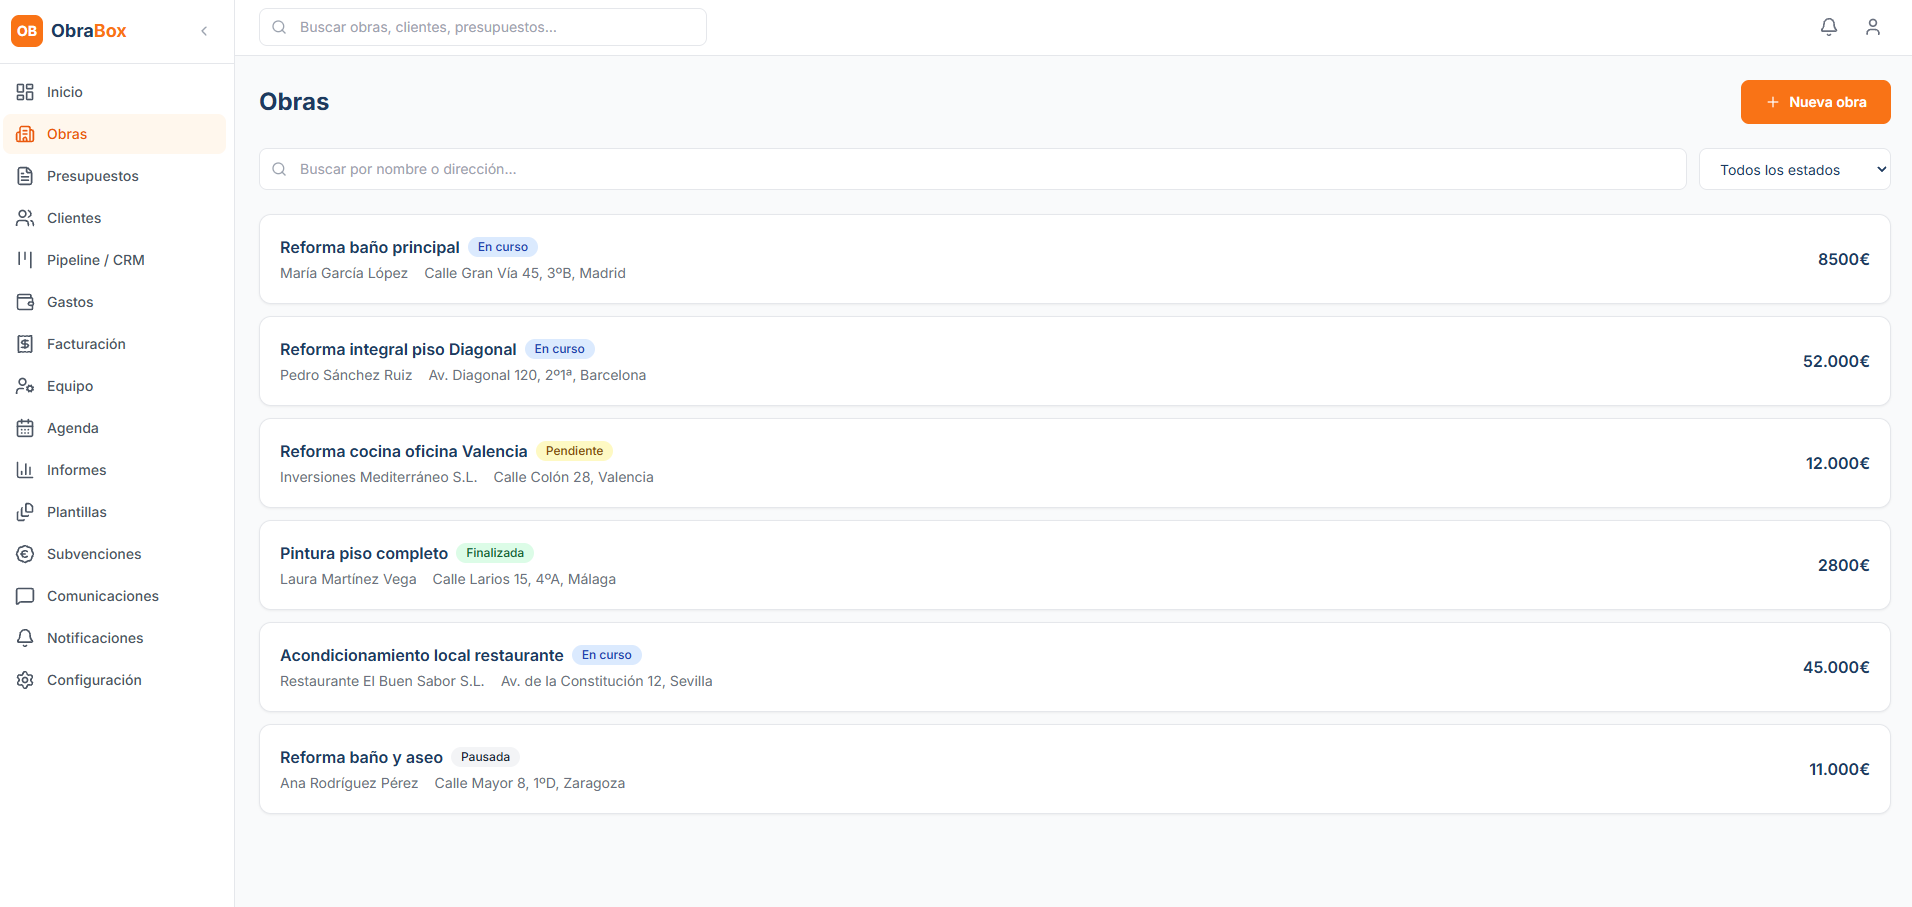The height and width of the screenshot is (907, 1912).
Task: Open Acondicionamiento local restaurante project
Action: 1075,667
